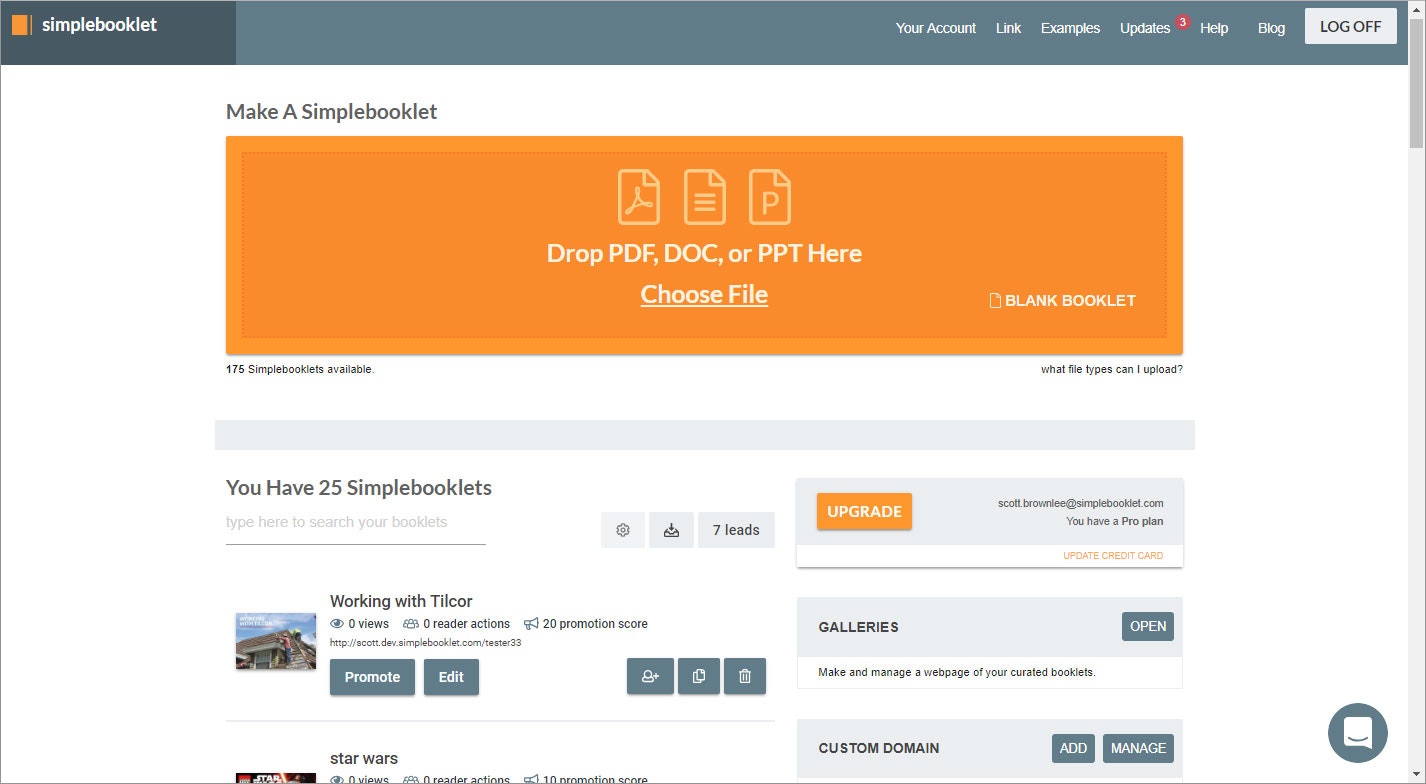Screen dimensions: 1426x784
Task: Click scott.brownlee@simplebooklet.com email text
Action: tap(1081, 503)
